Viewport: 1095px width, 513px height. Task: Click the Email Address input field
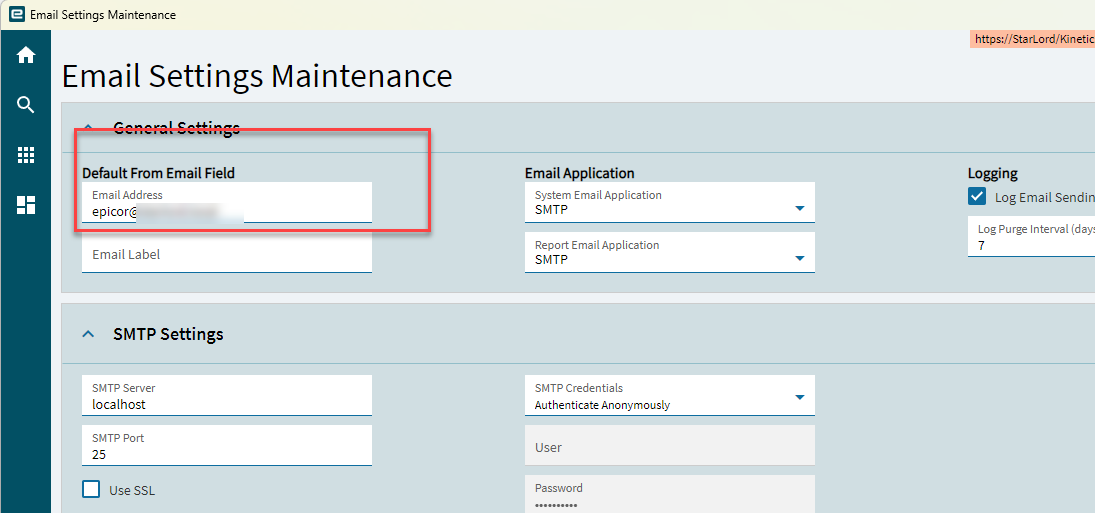tap(226, 210)
